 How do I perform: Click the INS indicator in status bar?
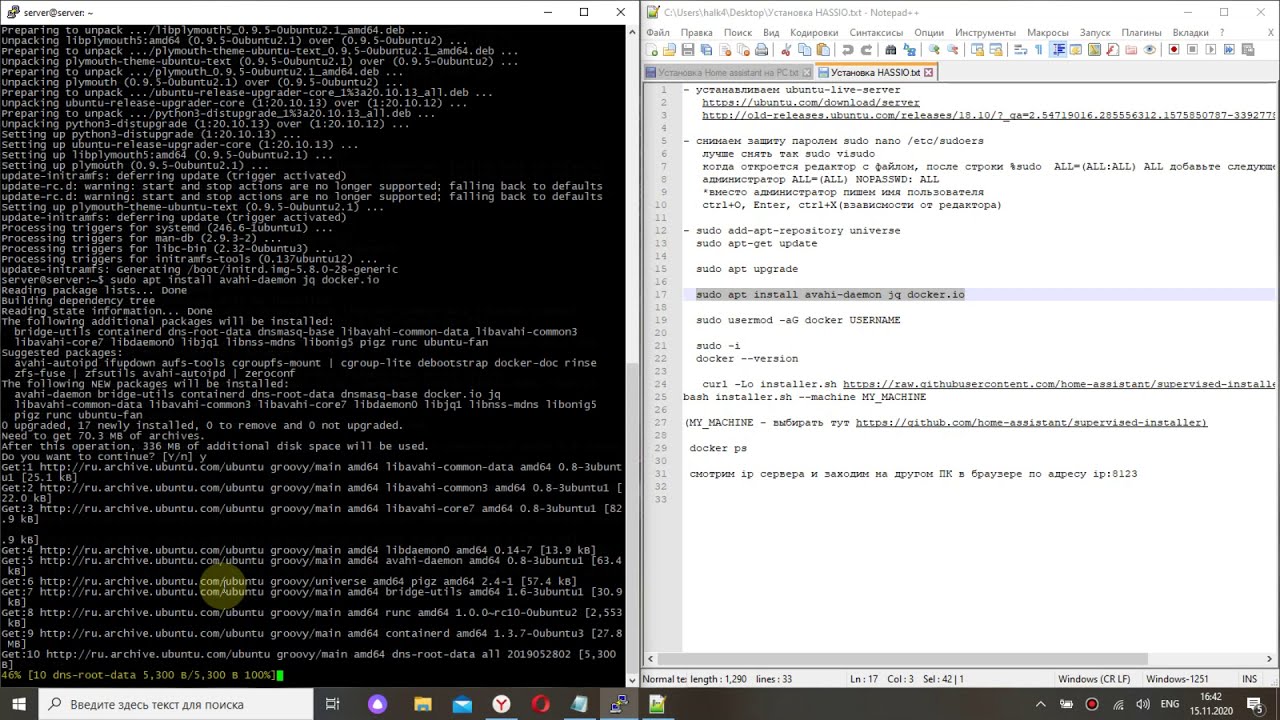point(1249,679)
